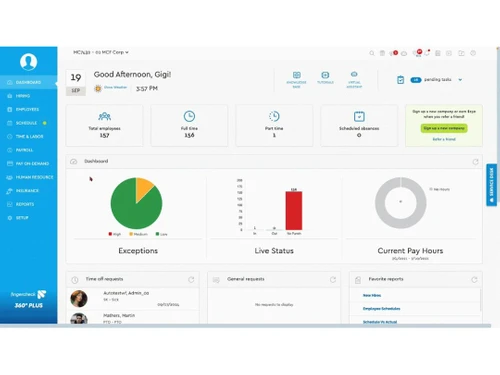500x375 pixels.
Task: Click the pending tasks clipboard icon
Action: pyautogui.click(x=401, y=80)
